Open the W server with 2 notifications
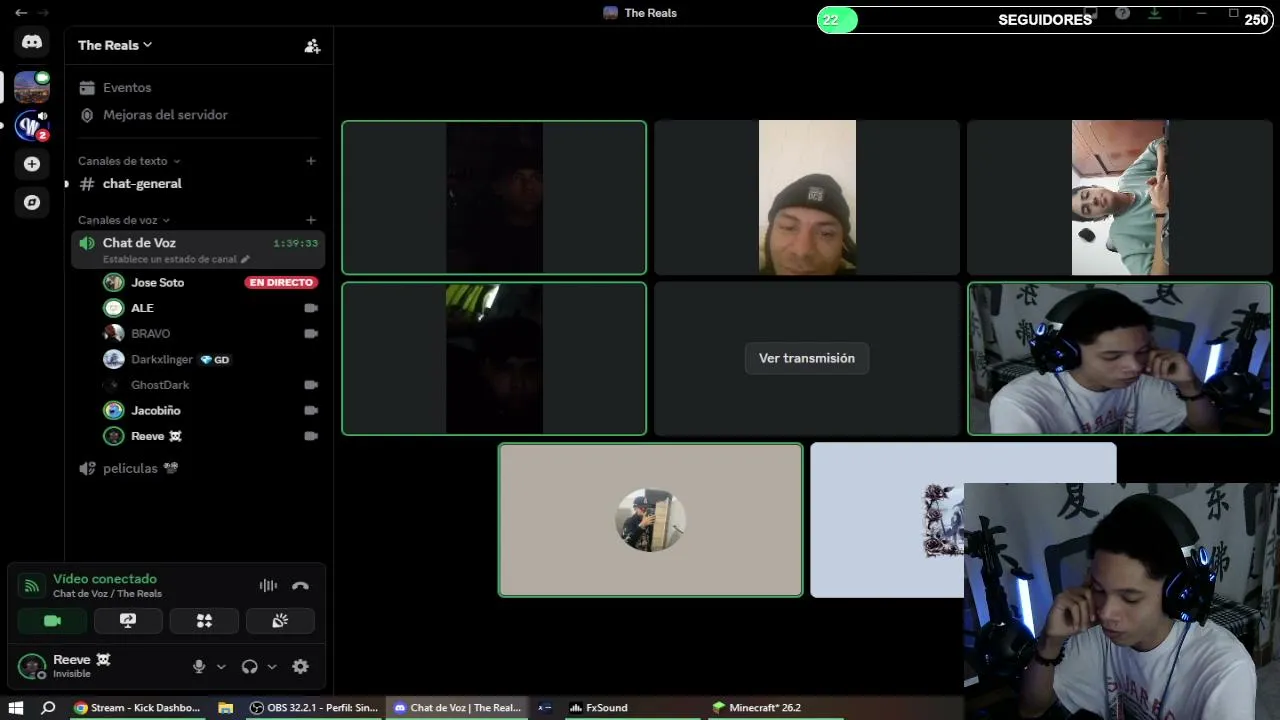Image resolution: width=1280 pixels, height=720 pixels. click(x=32, y=126)
